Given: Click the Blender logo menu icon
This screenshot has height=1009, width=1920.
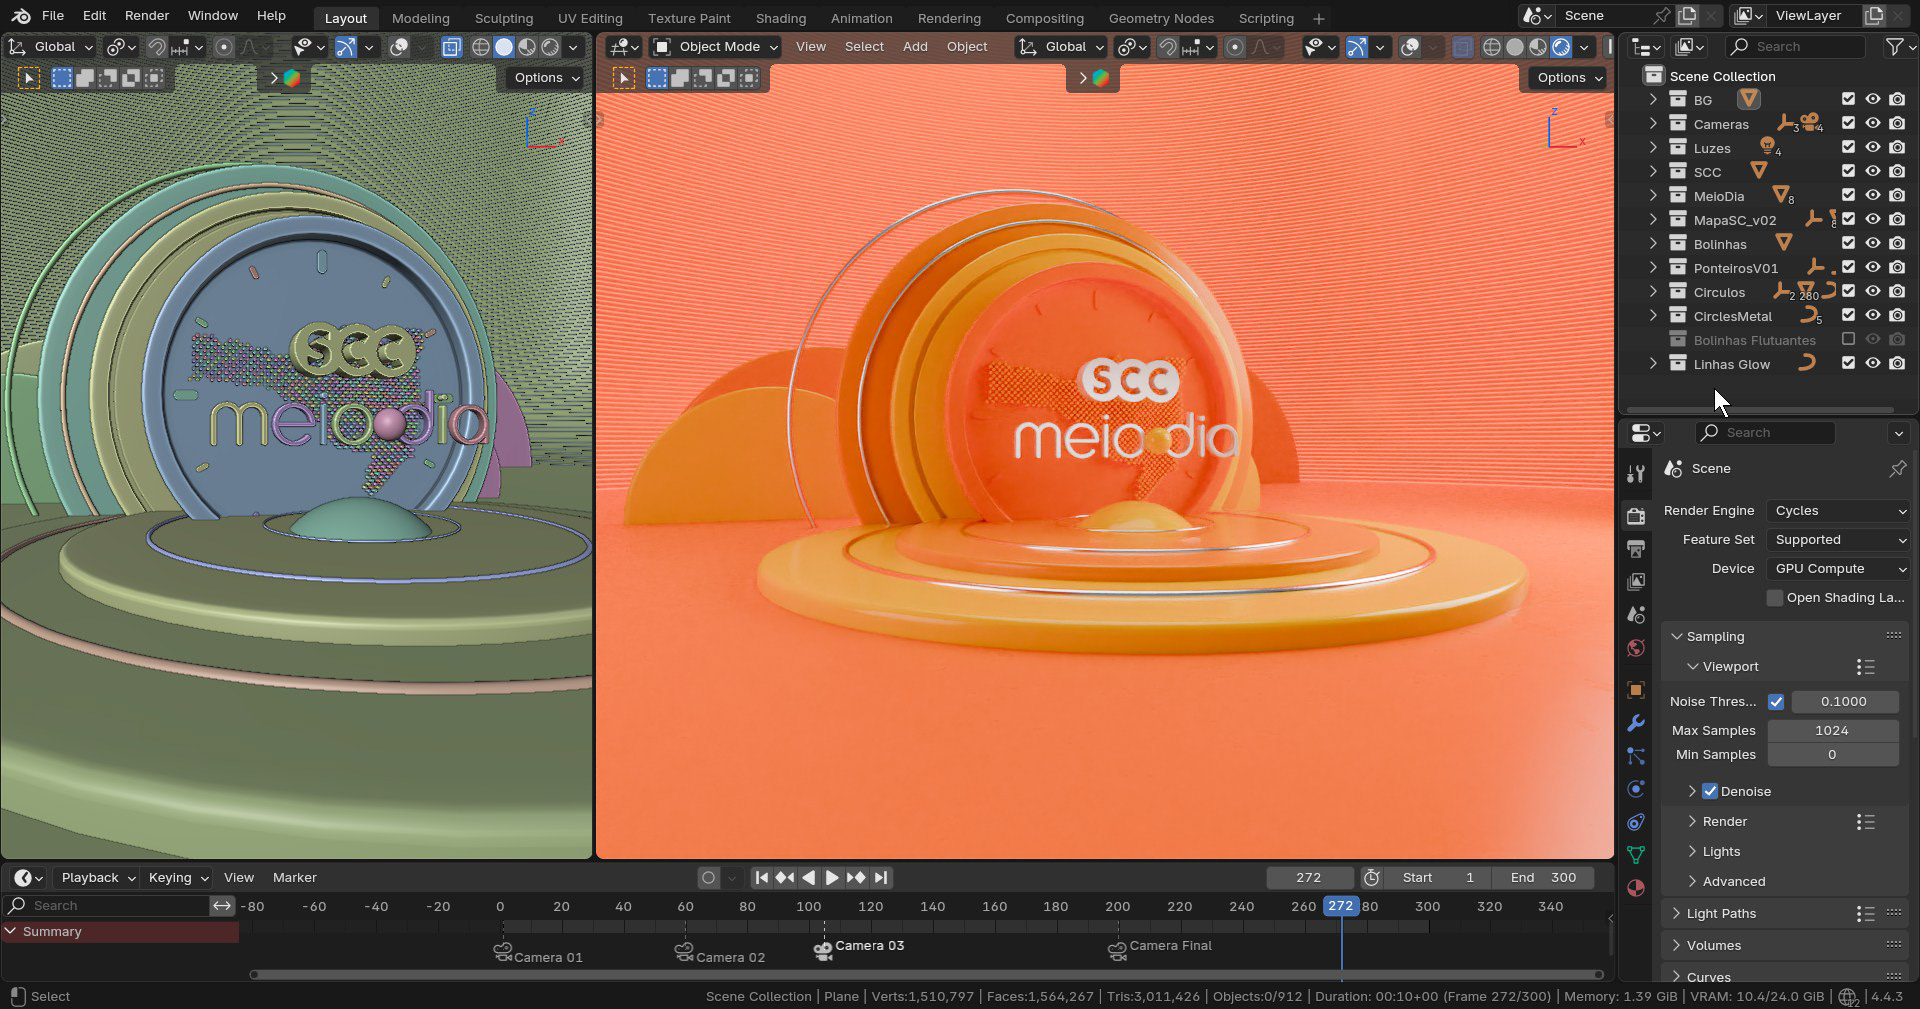Looking at the screenshot, I should (21, 16).
